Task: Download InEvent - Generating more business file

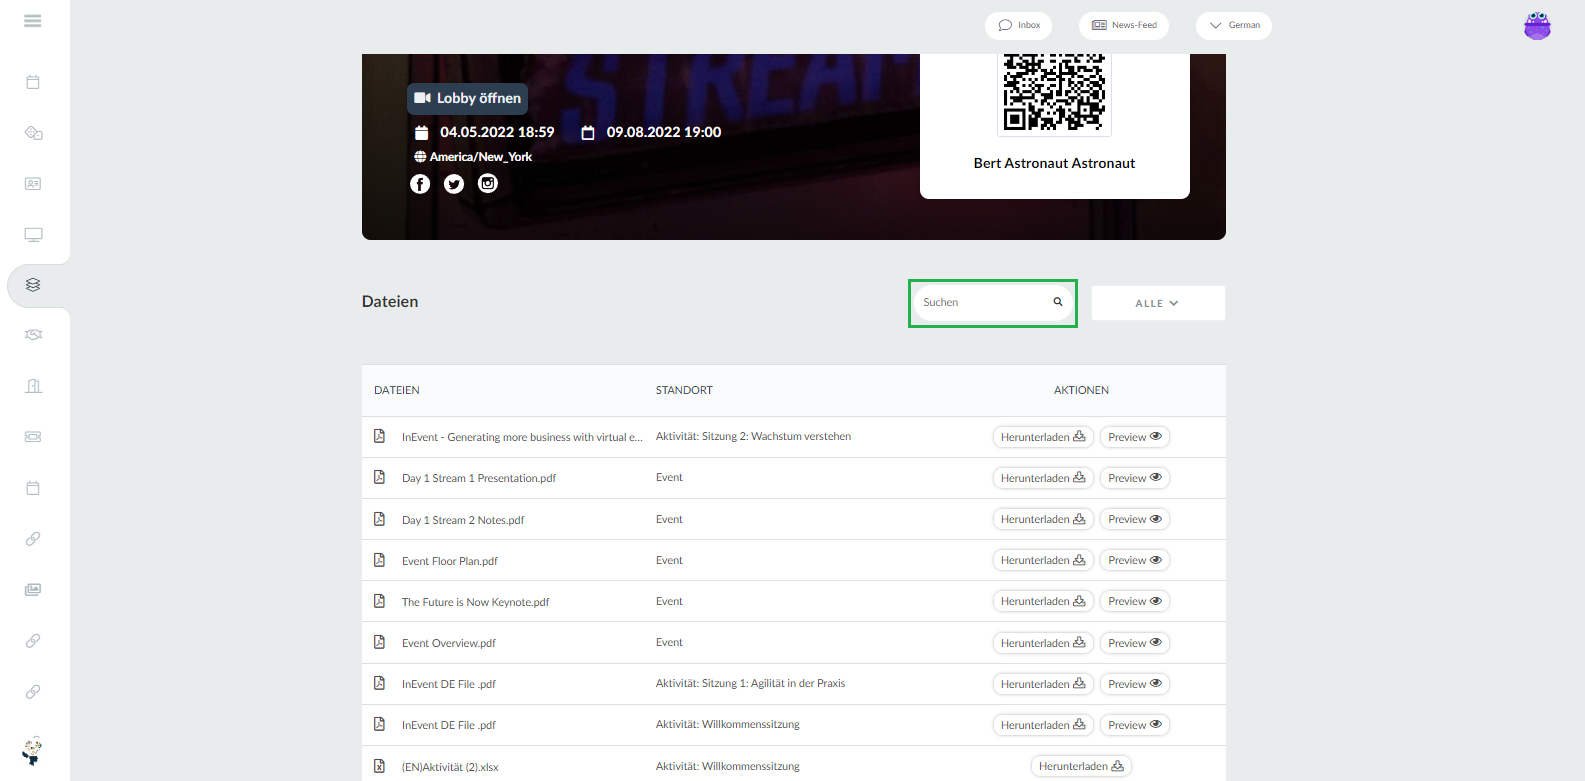Action: tap(1043, 437)
